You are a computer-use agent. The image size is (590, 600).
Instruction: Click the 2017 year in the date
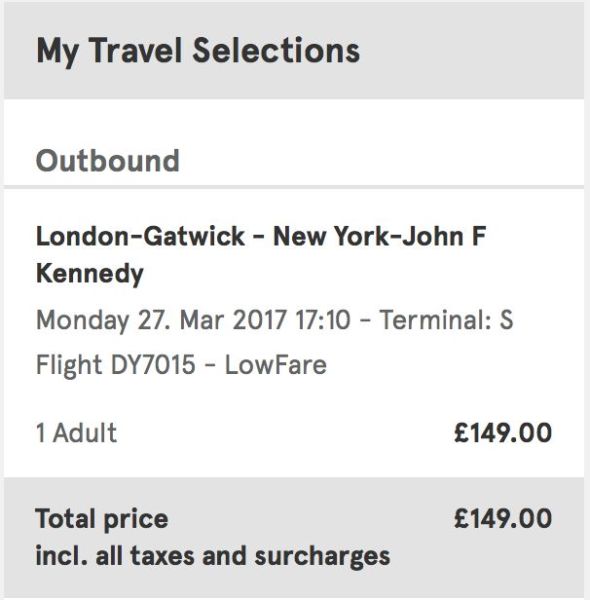point(259,320)
